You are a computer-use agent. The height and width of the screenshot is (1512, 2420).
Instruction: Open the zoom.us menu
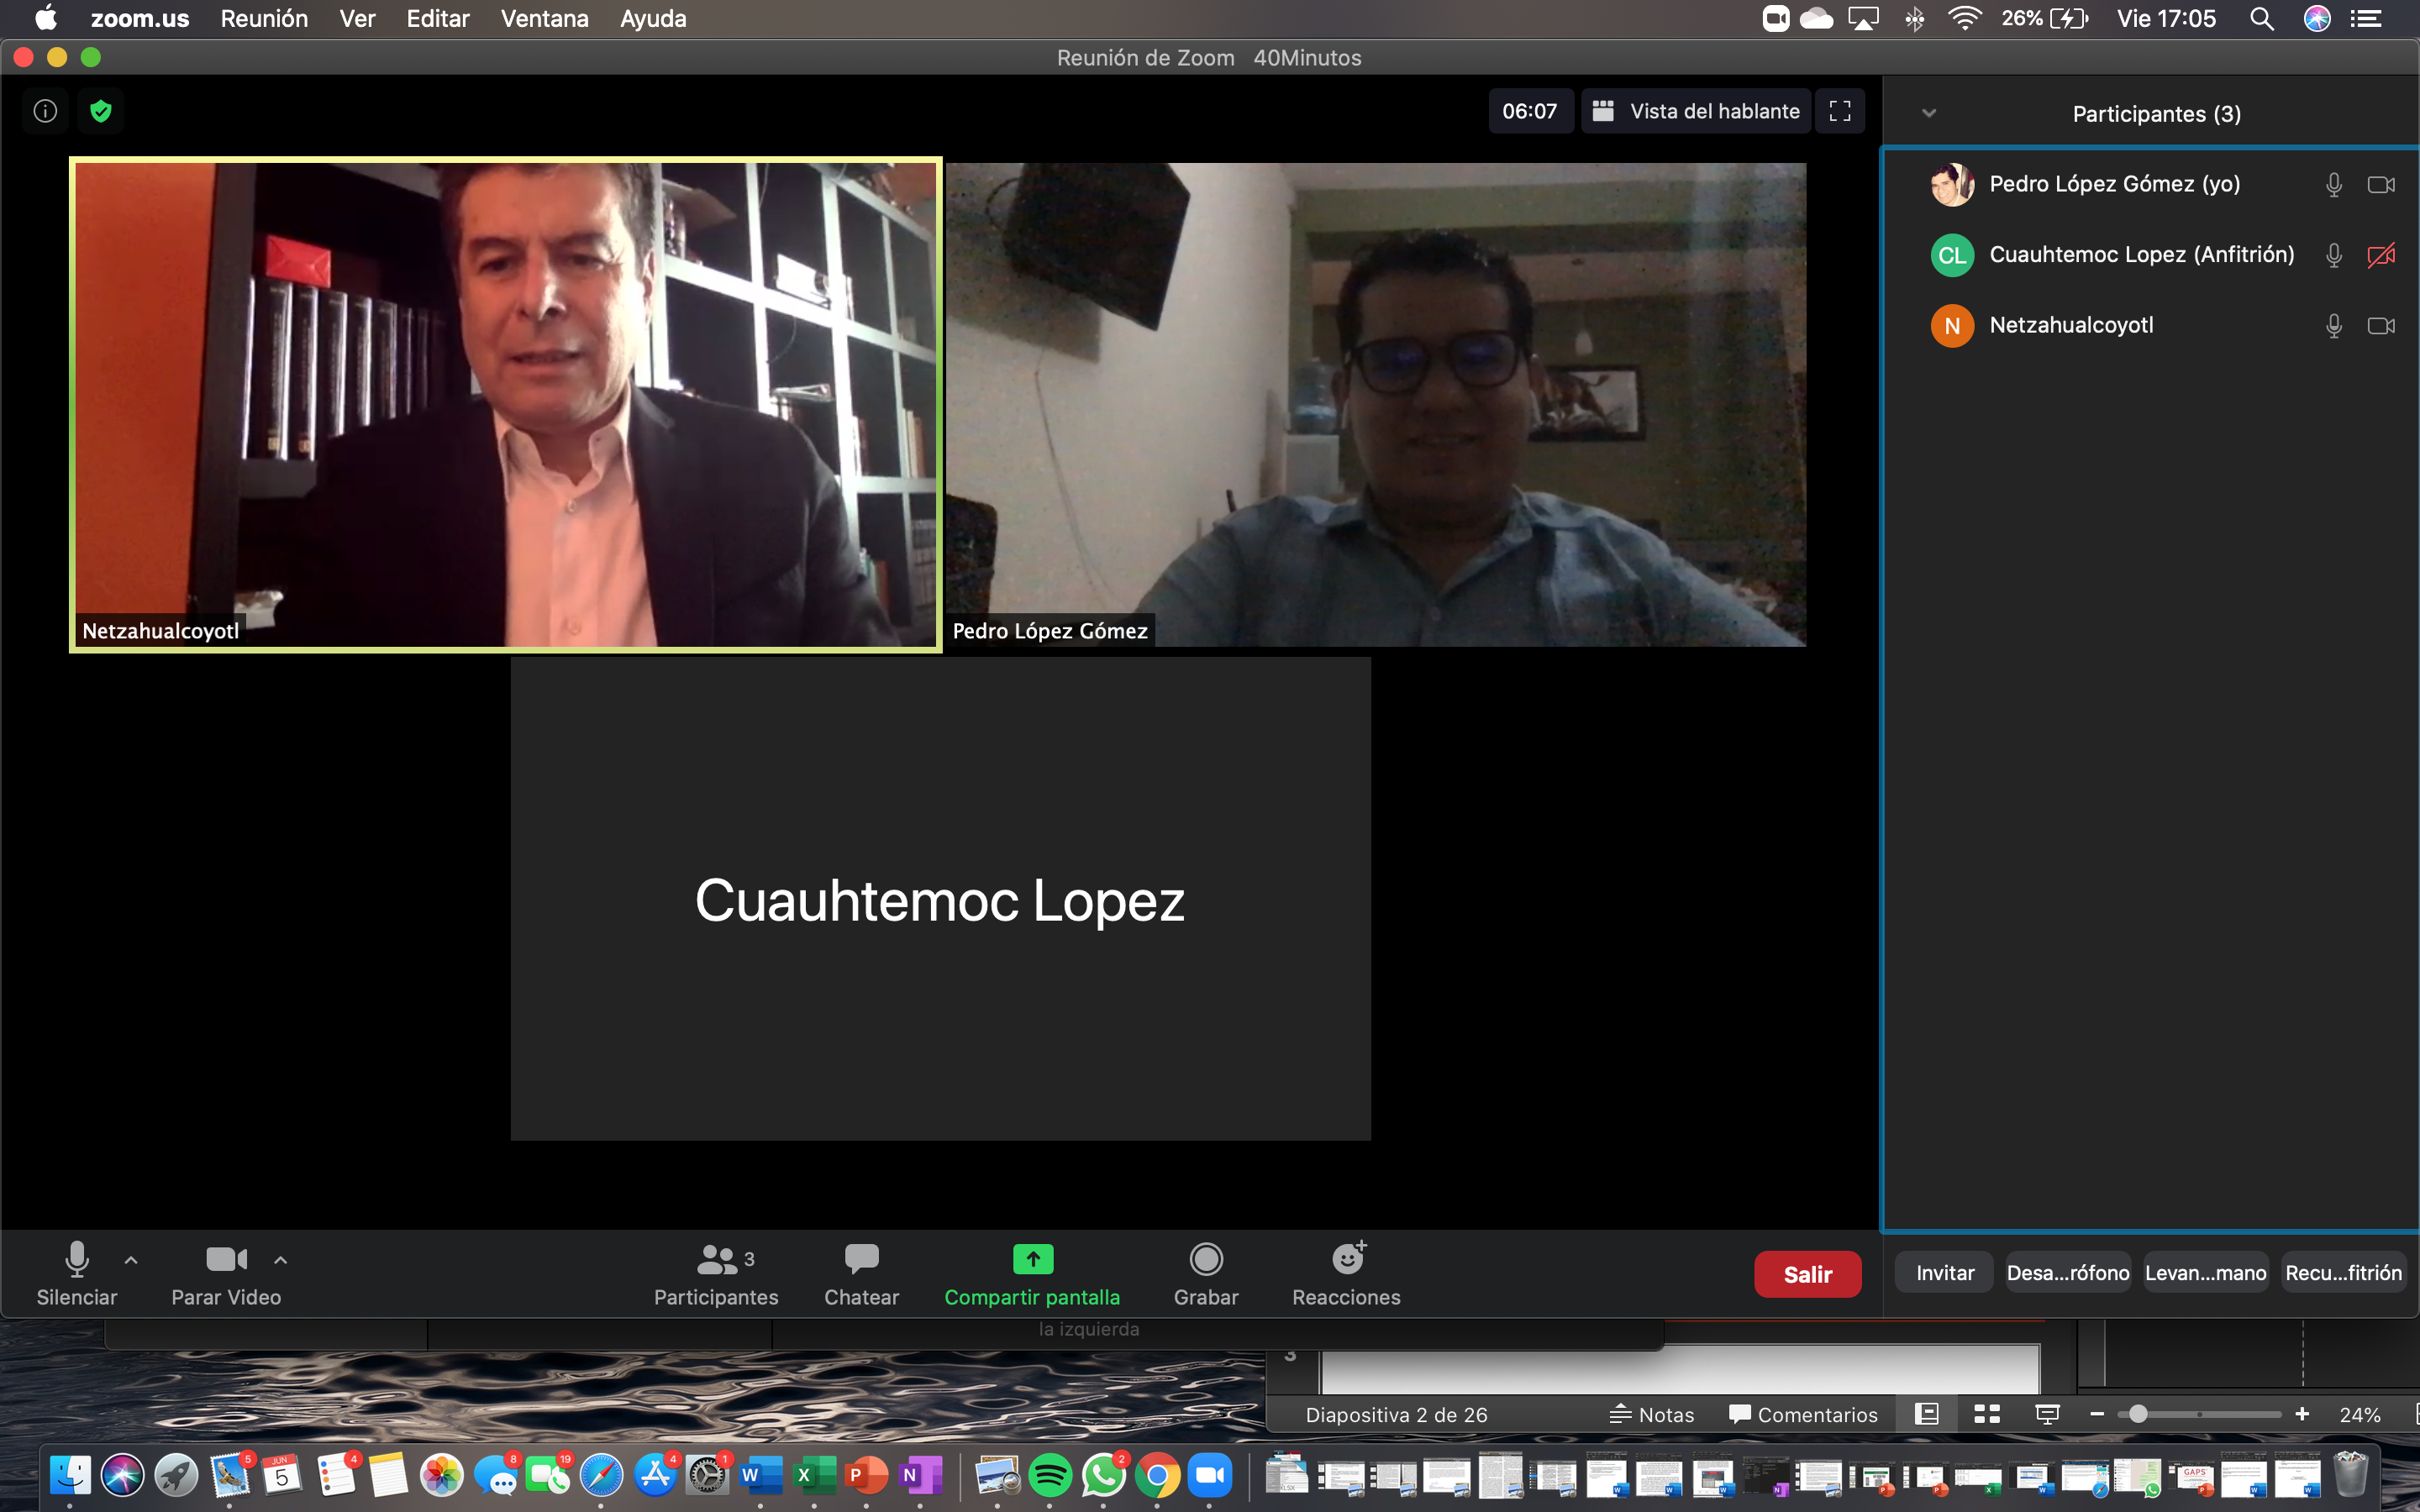140,19
